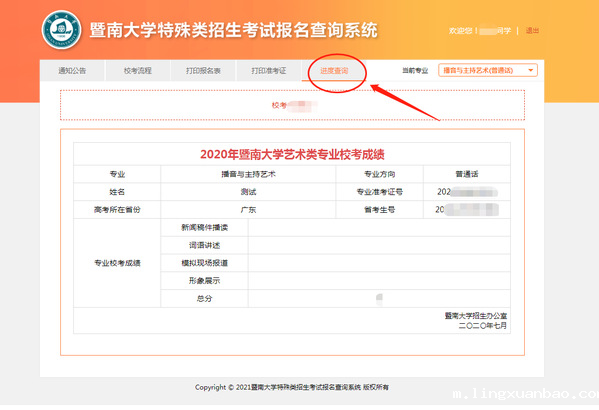Click the 专业准考证号 label

click(x=379, y=192)
